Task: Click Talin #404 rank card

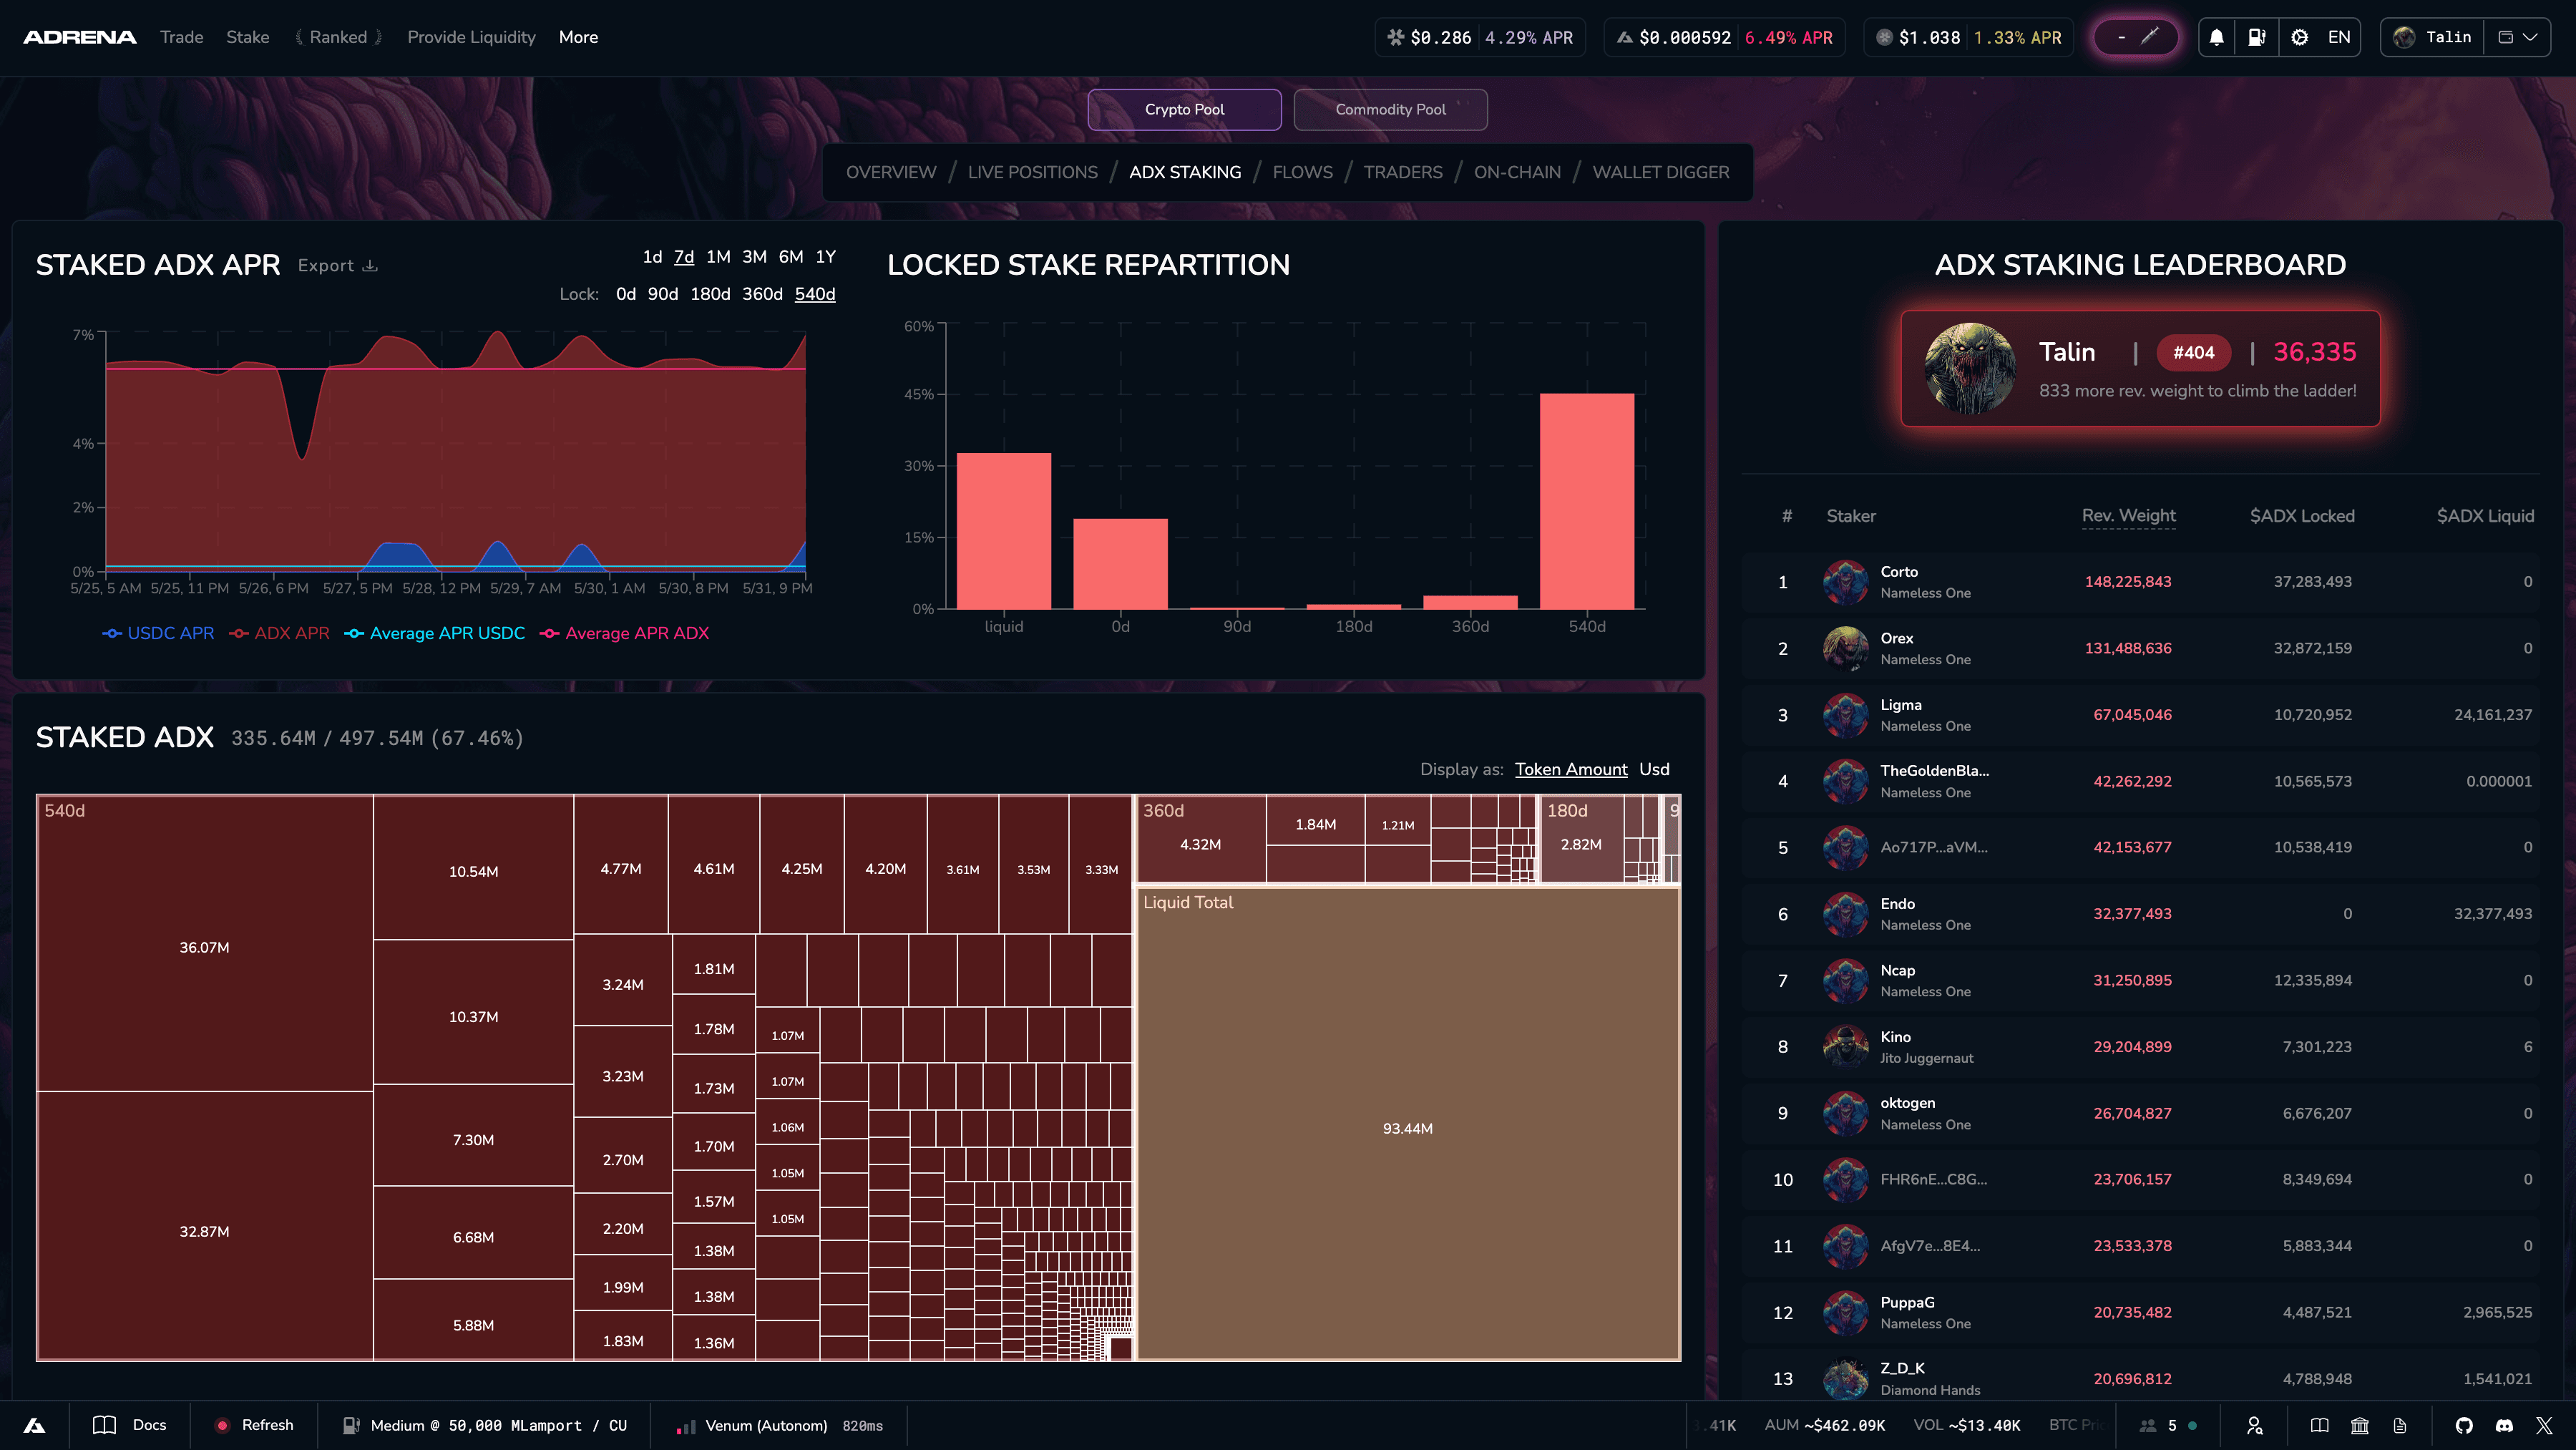Action: 2140,368
